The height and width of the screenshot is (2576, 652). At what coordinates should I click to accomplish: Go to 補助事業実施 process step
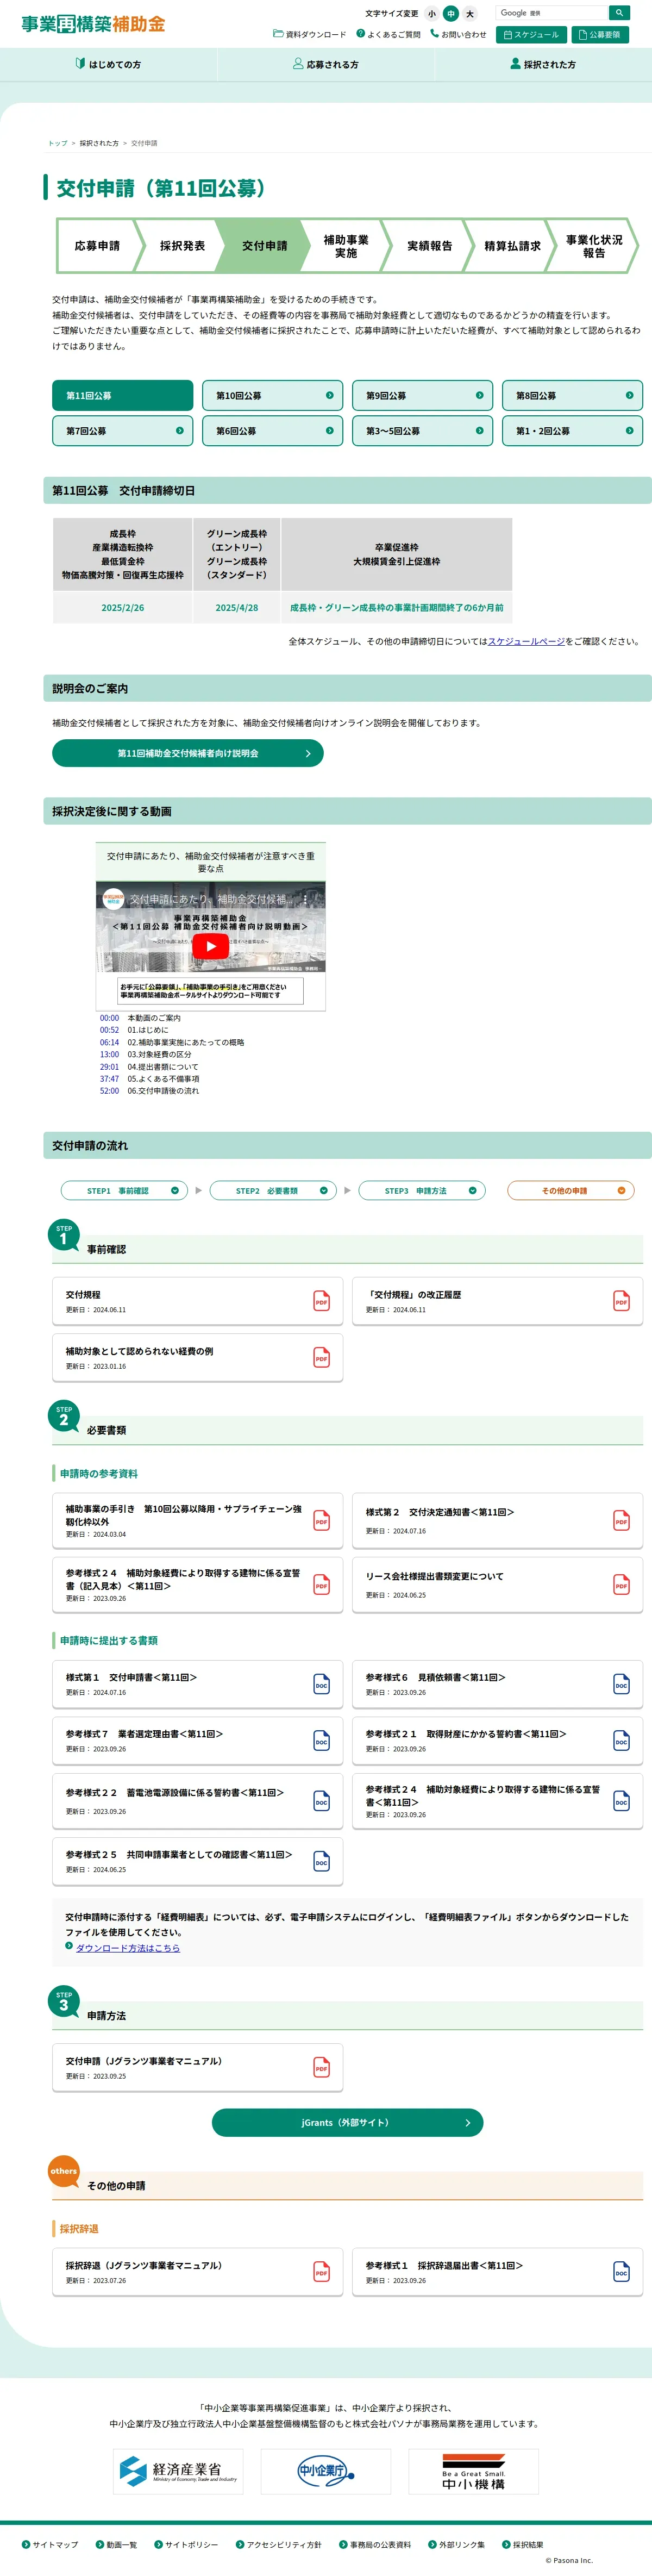[346, 246]
